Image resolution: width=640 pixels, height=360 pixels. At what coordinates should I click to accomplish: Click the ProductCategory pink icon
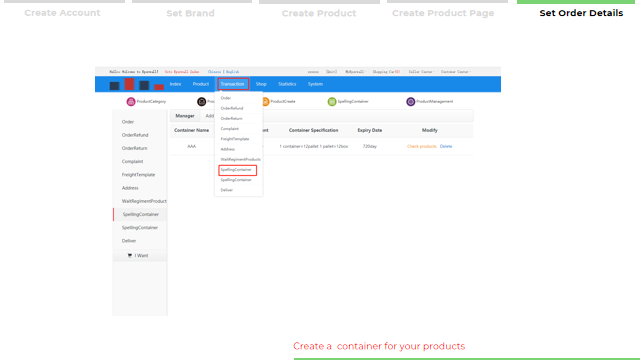tap(131, 102)
